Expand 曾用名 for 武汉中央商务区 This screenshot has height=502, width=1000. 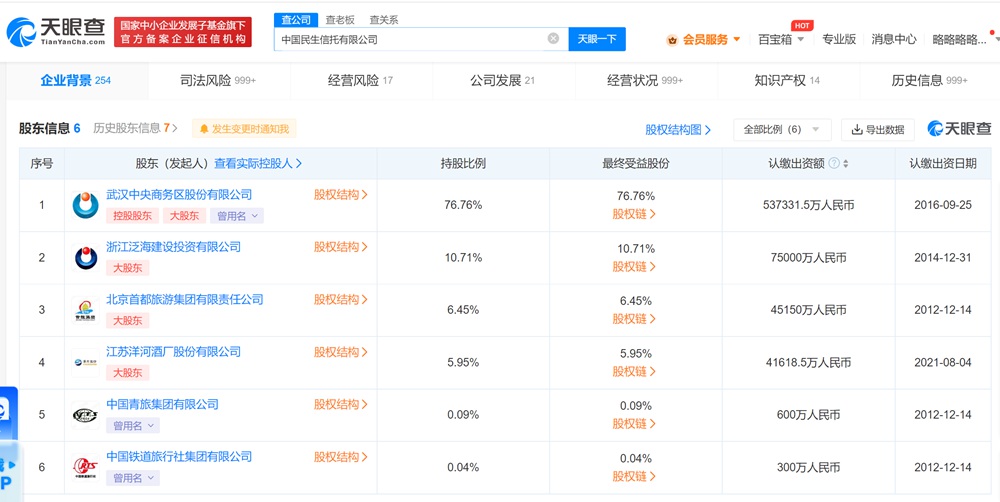(237, 216)
